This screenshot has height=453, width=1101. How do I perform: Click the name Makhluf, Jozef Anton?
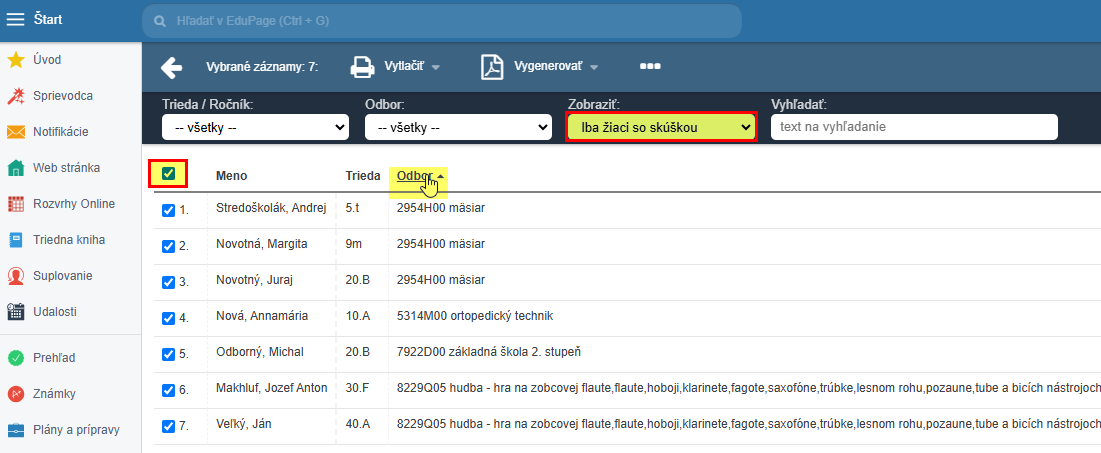(272, 388)
